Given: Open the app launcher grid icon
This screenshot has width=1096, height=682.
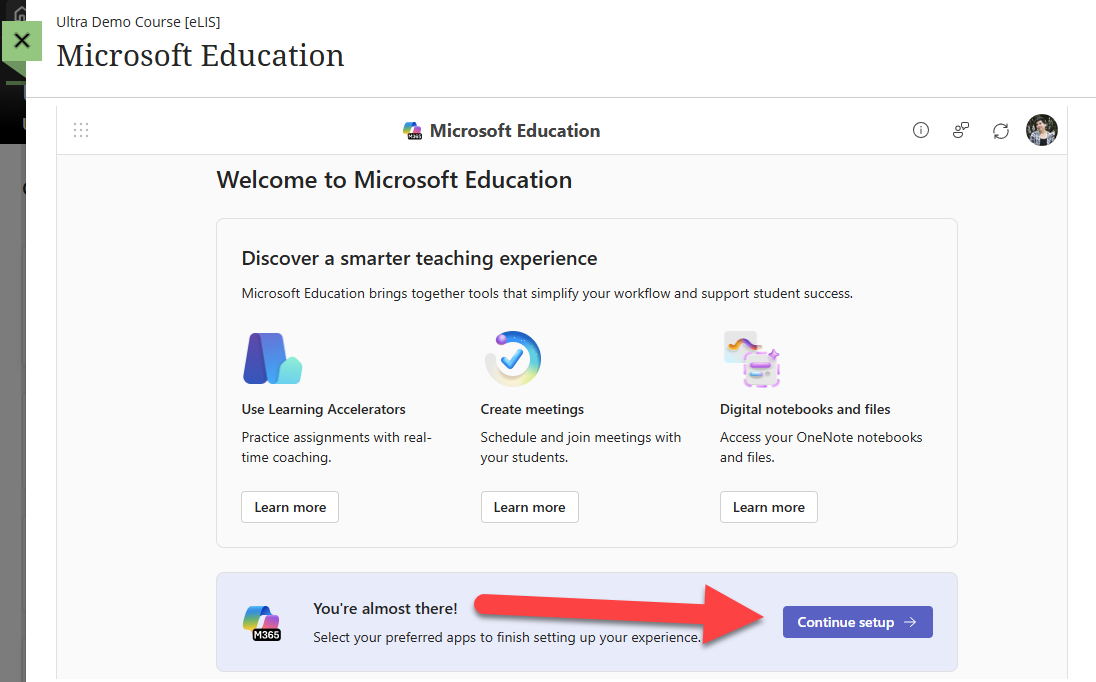Looking at the screenshot, I should click(x=81, y=130).
